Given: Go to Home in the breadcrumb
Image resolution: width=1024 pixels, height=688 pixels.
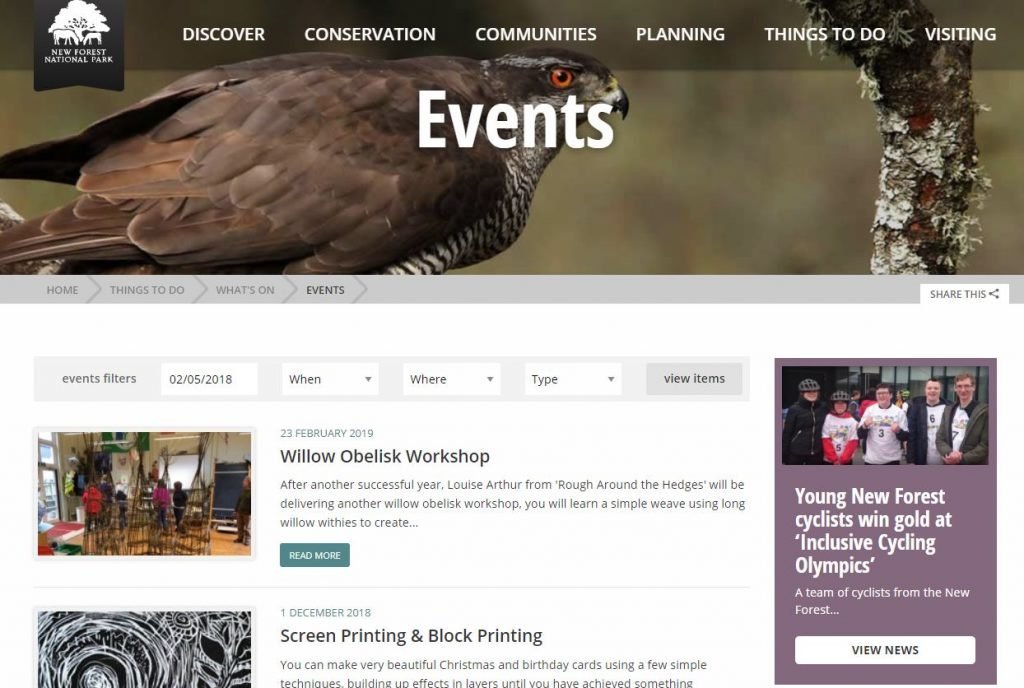Looking at the screenshot, I should click(62, 290).
